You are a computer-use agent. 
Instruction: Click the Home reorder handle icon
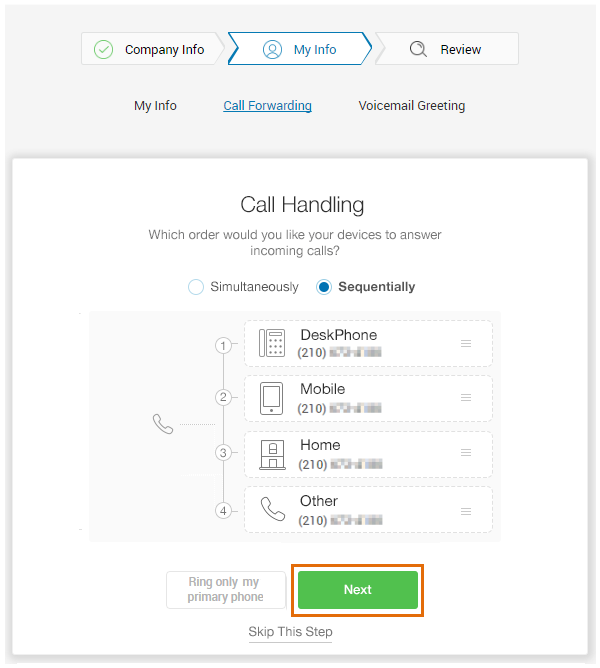pos(466,452)
